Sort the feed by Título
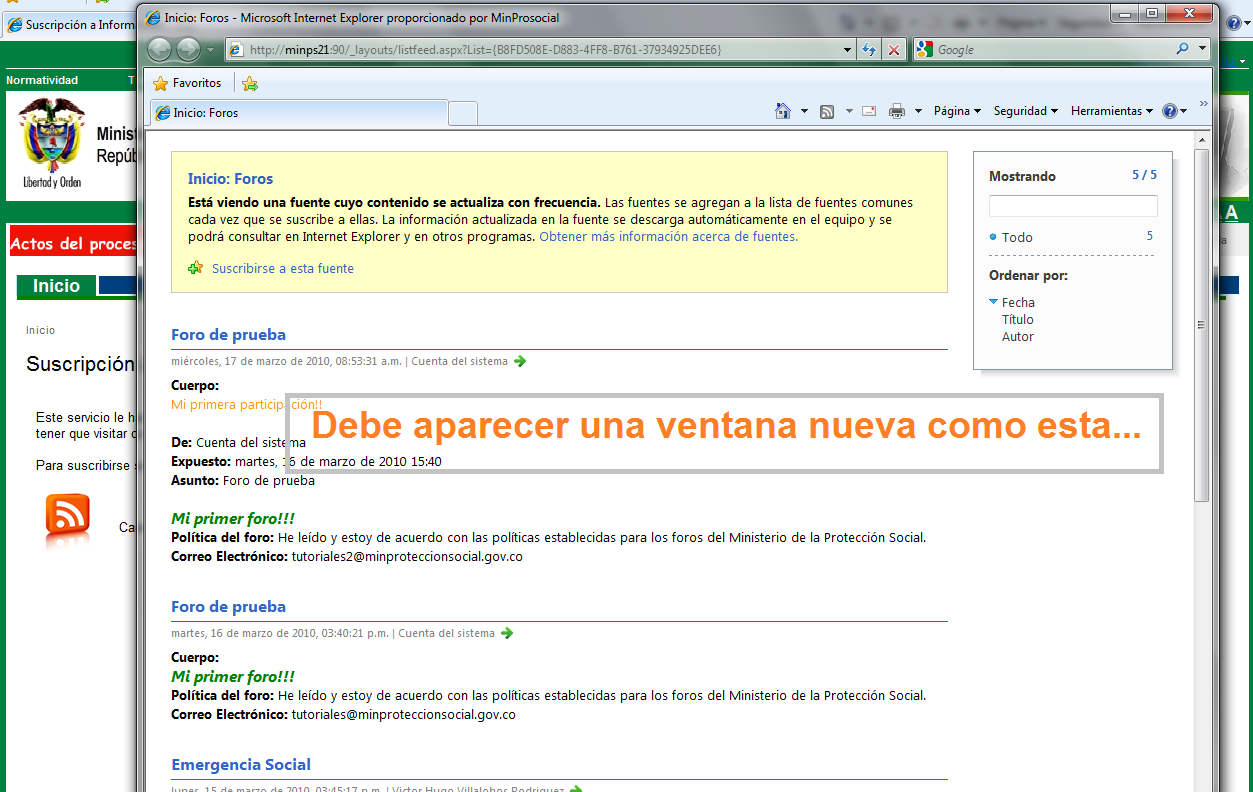 [x=1017, y=320]
